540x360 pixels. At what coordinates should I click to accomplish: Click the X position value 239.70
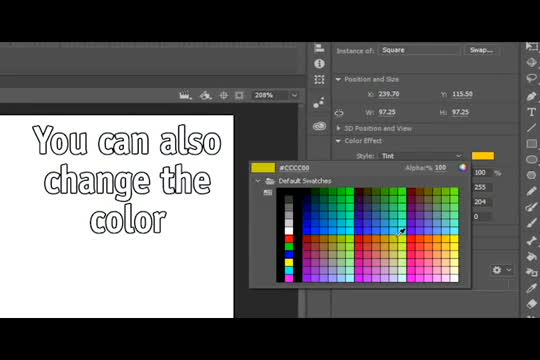(x=389, y=94)
